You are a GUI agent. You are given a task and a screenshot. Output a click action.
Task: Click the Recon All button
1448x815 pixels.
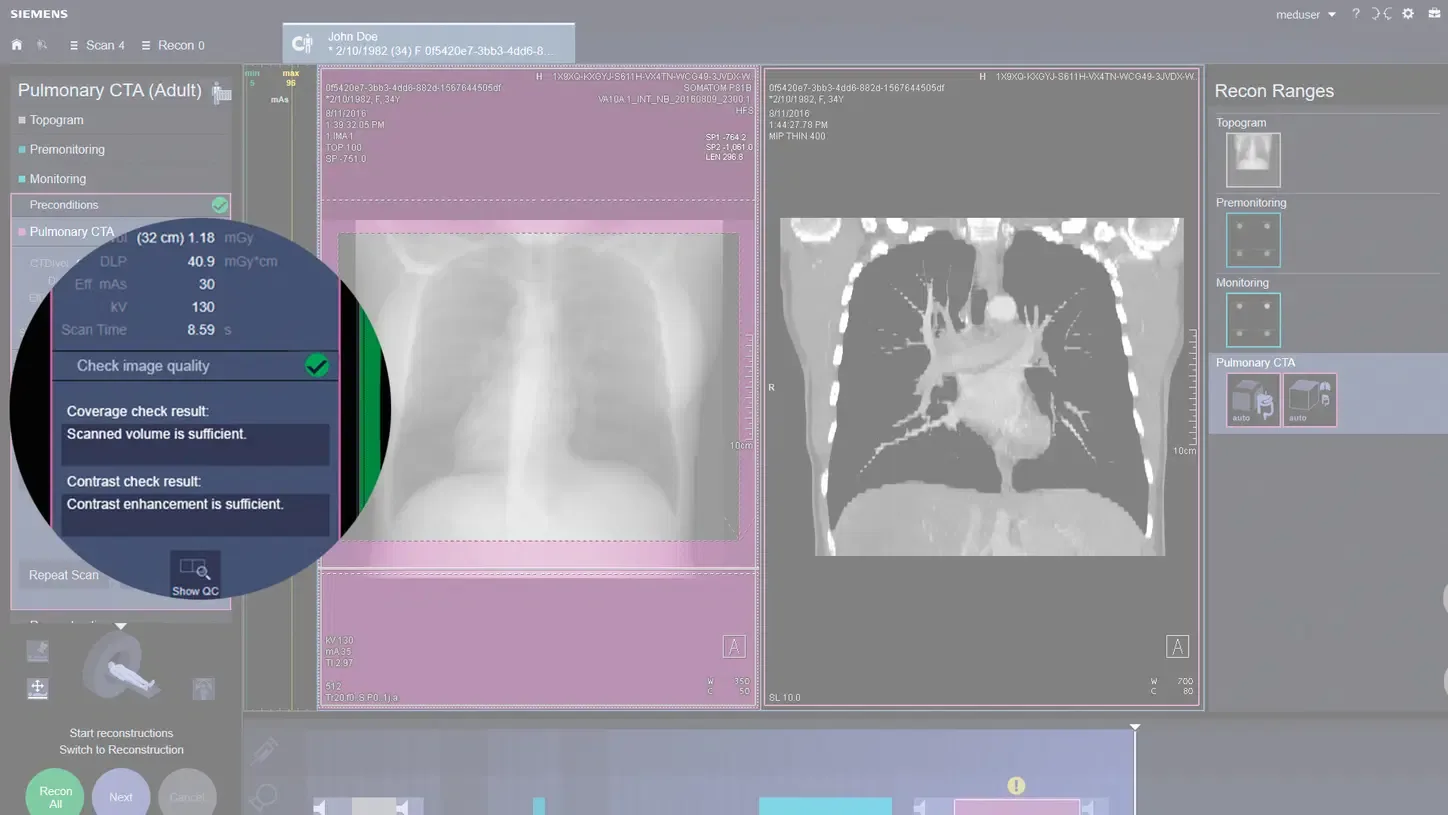point(55,797)
